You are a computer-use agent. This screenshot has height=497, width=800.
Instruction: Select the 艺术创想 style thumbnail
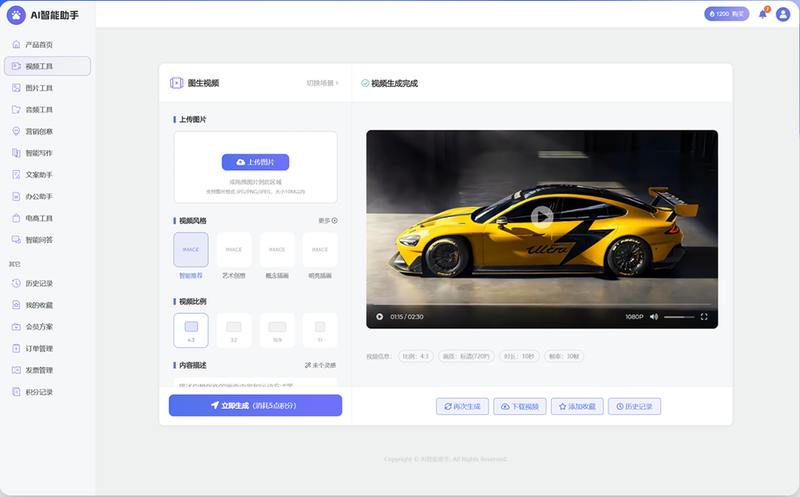(x=234, y=250)
